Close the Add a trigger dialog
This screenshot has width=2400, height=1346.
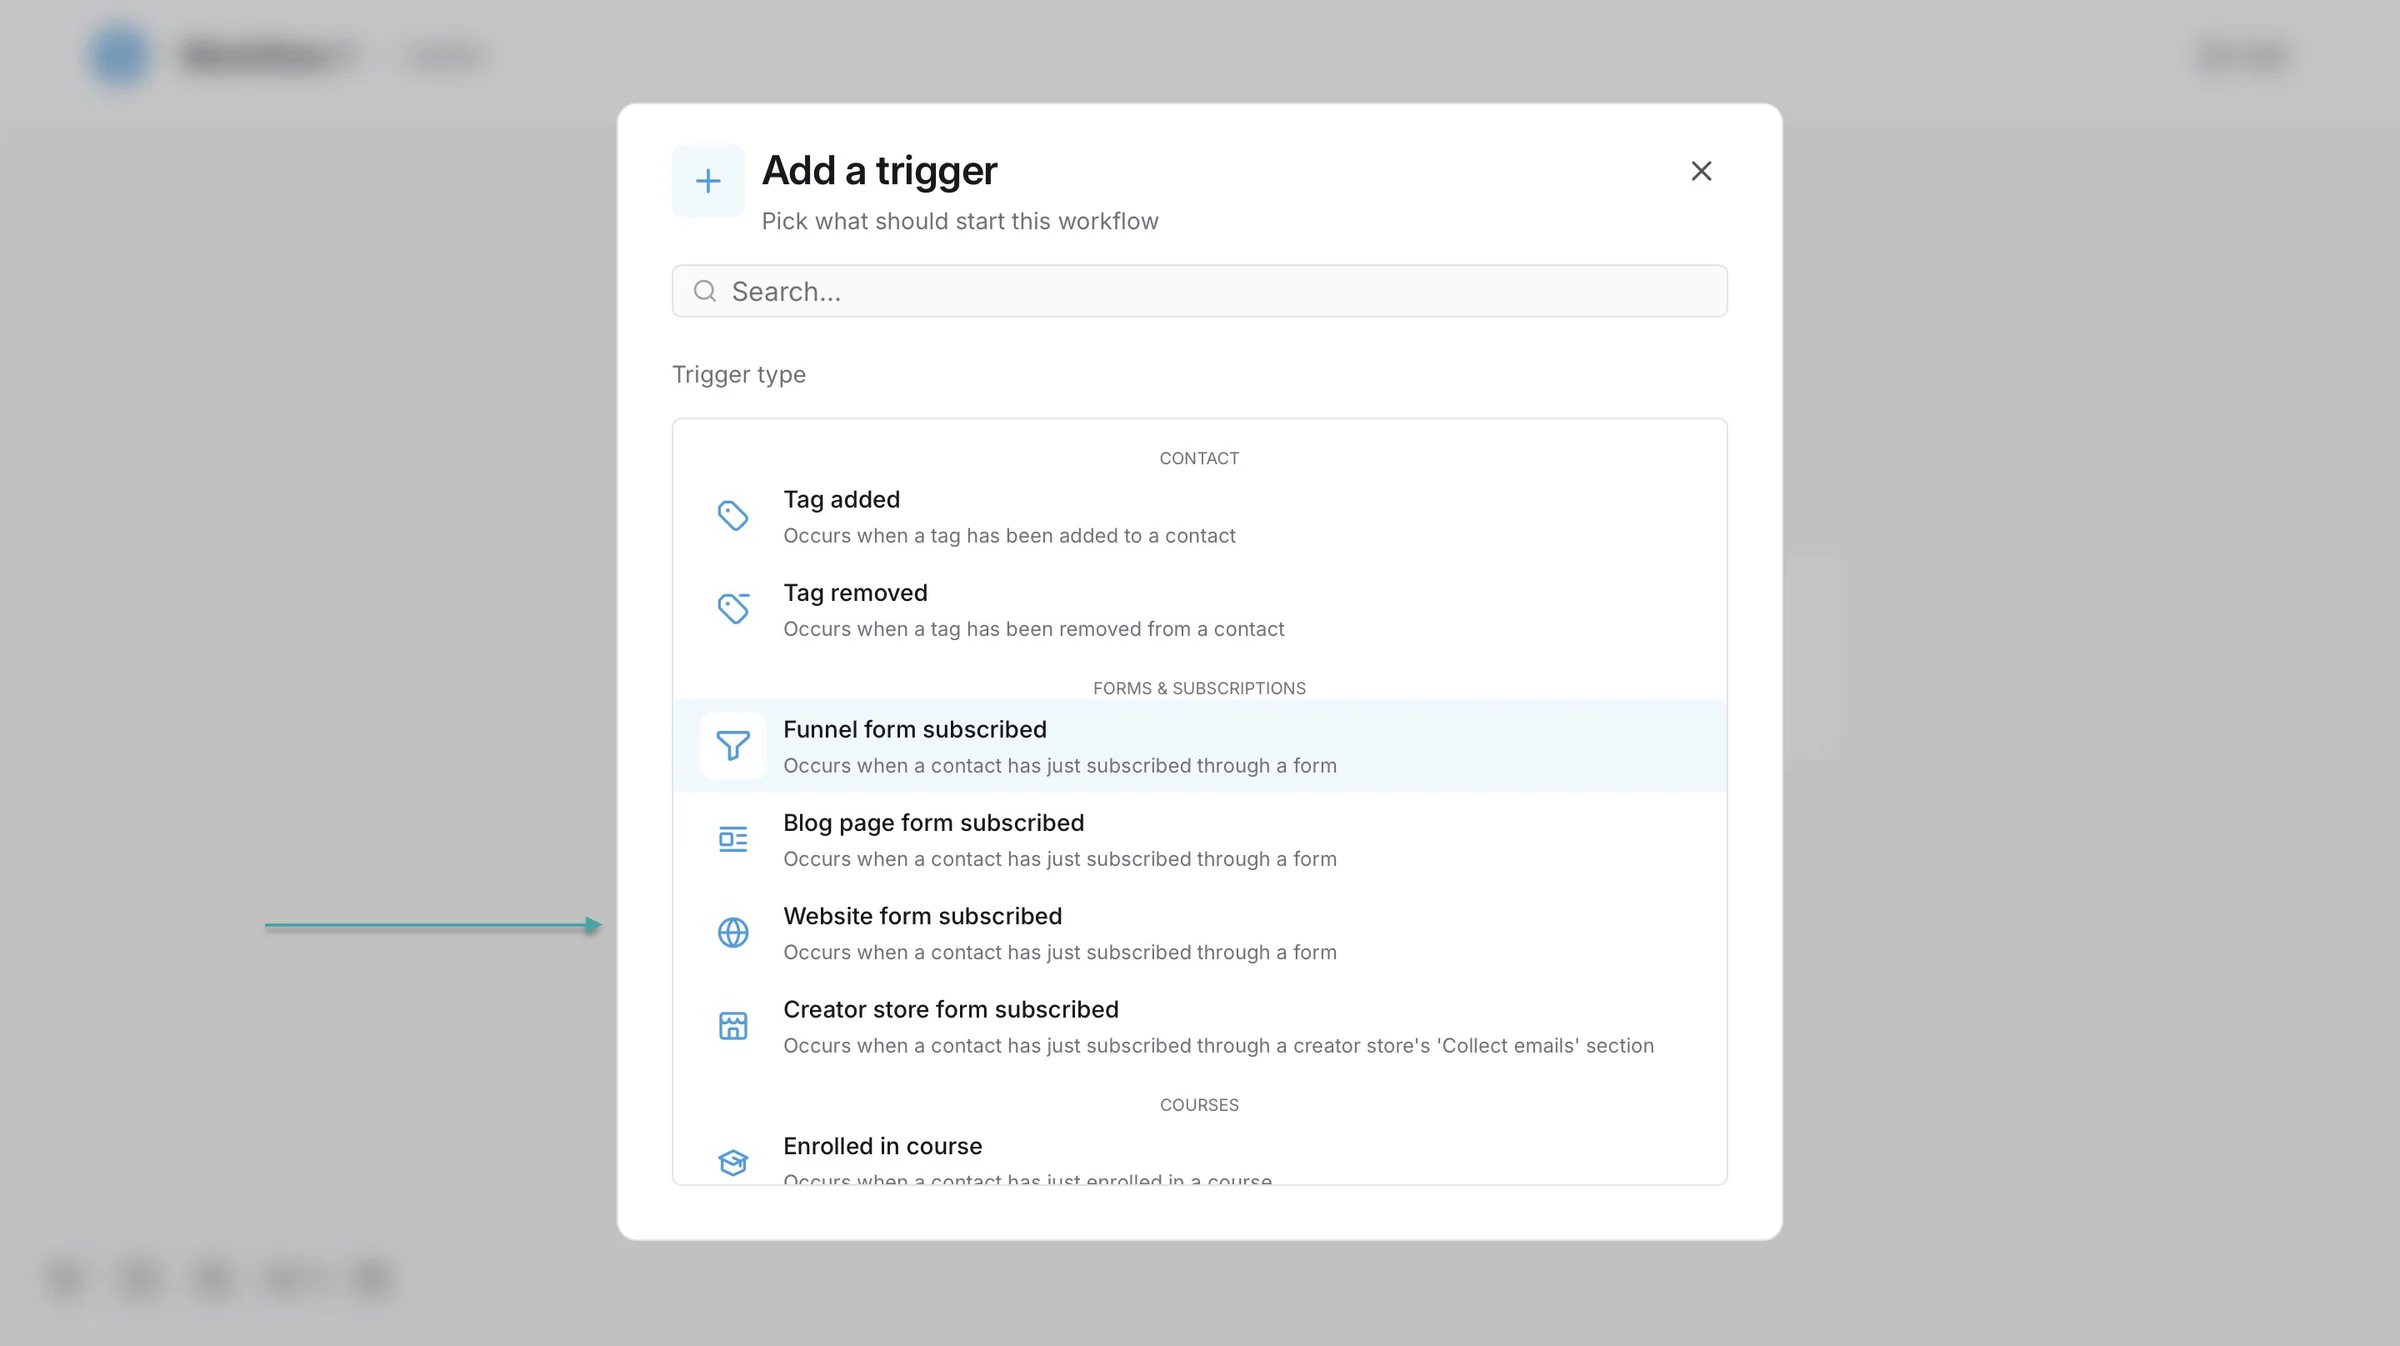(1701, 171)
